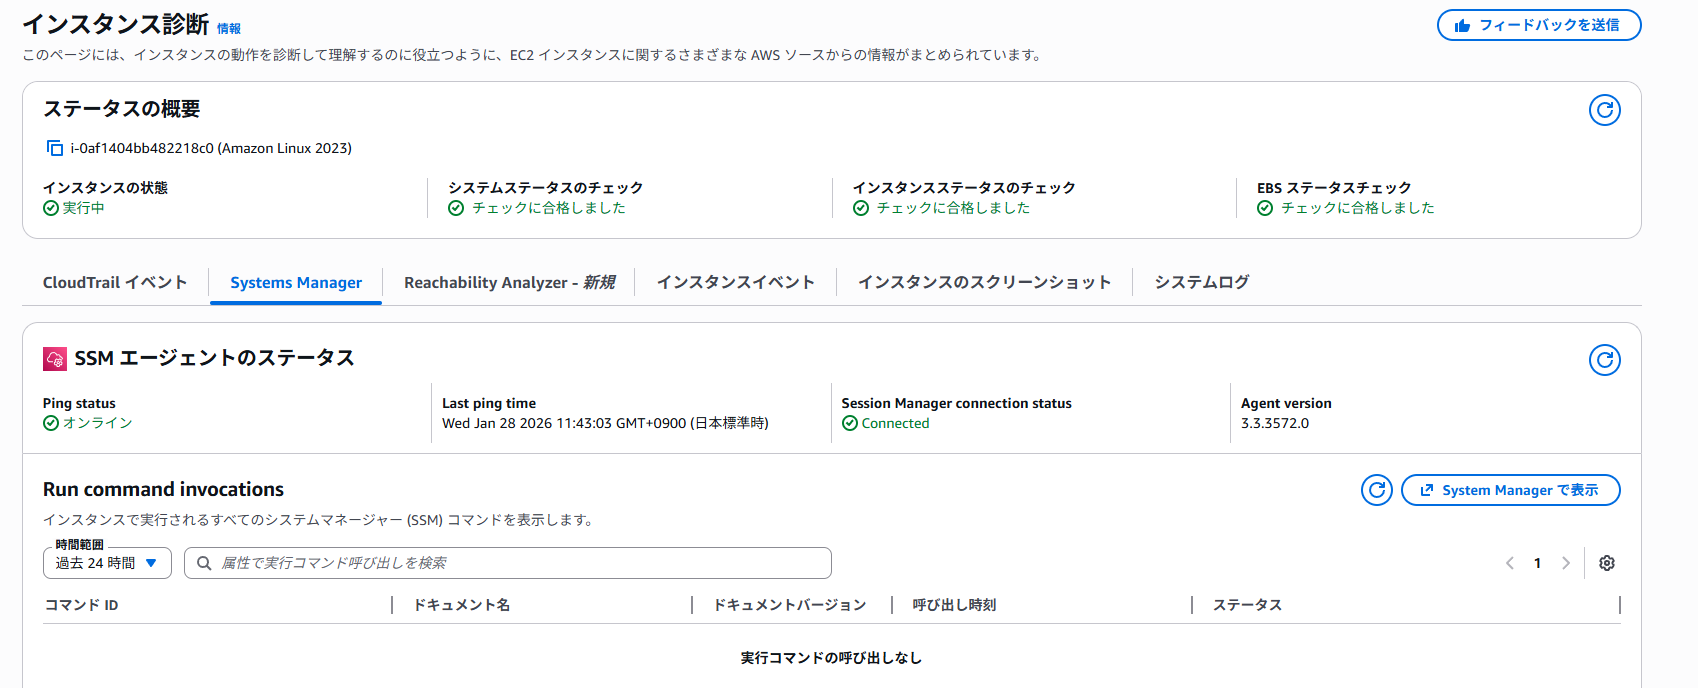Go to the next results page

[1566, 563]
